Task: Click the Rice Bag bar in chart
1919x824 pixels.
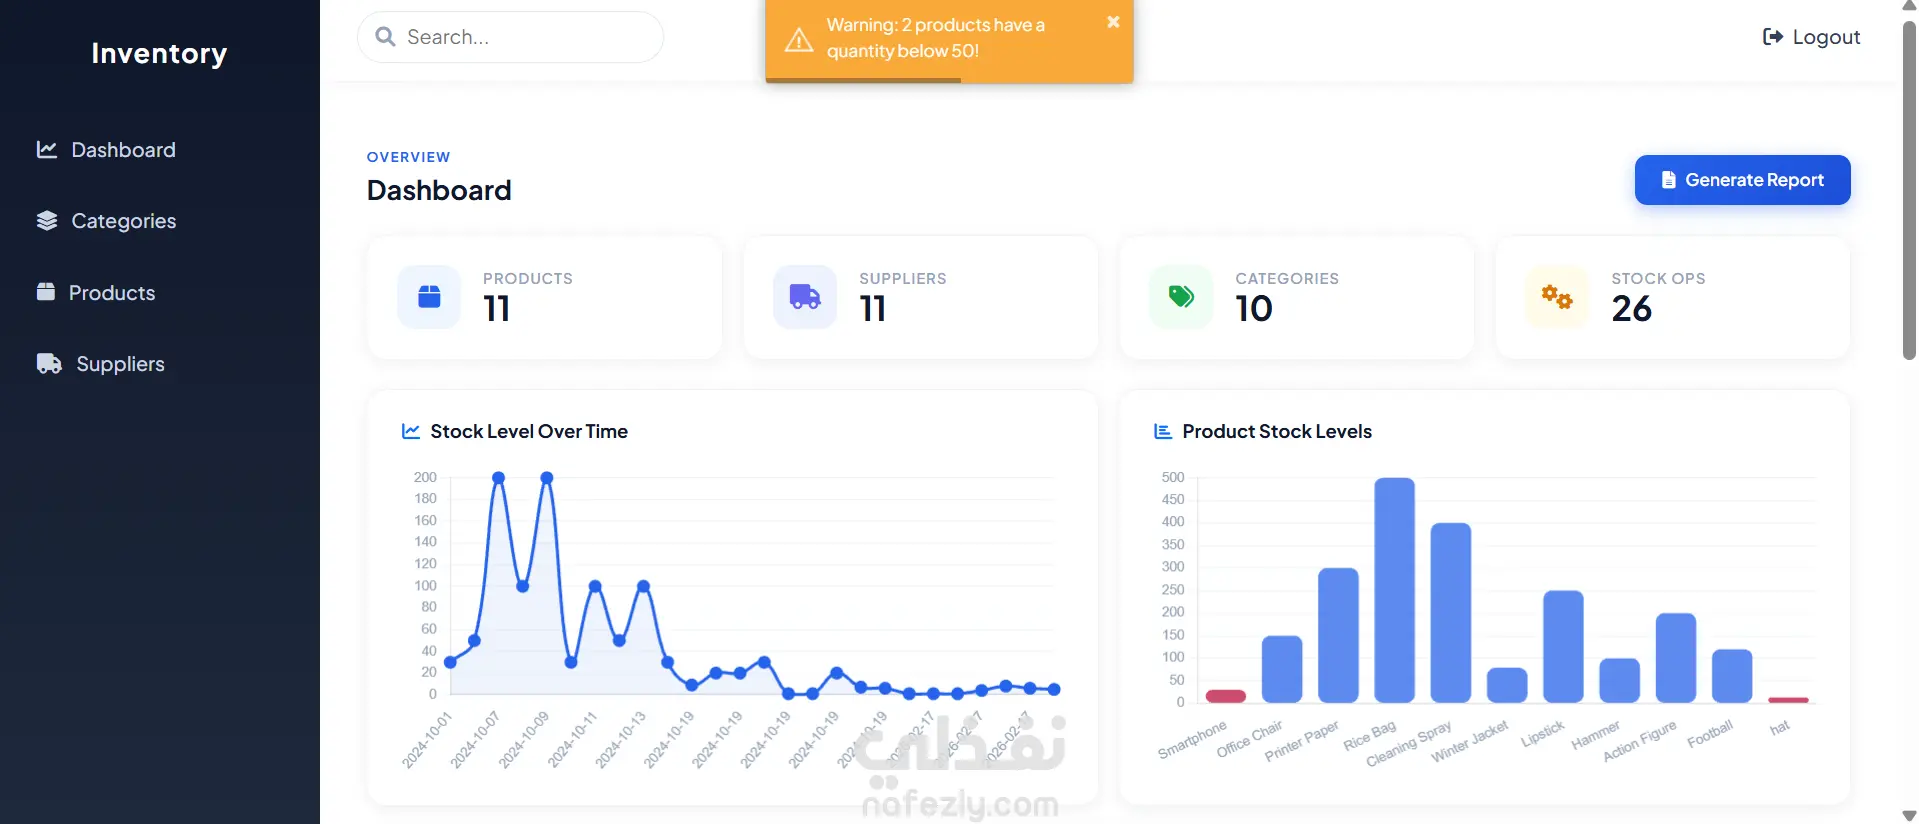Action: [x=1394, y=590]
